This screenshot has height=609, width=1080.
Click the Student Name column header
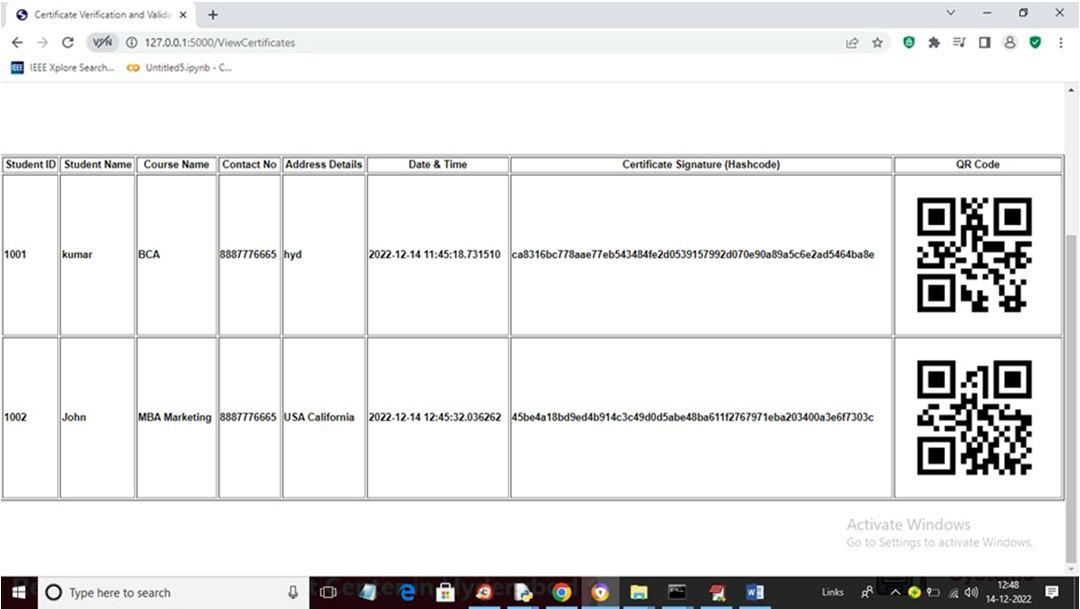[97, 165]
